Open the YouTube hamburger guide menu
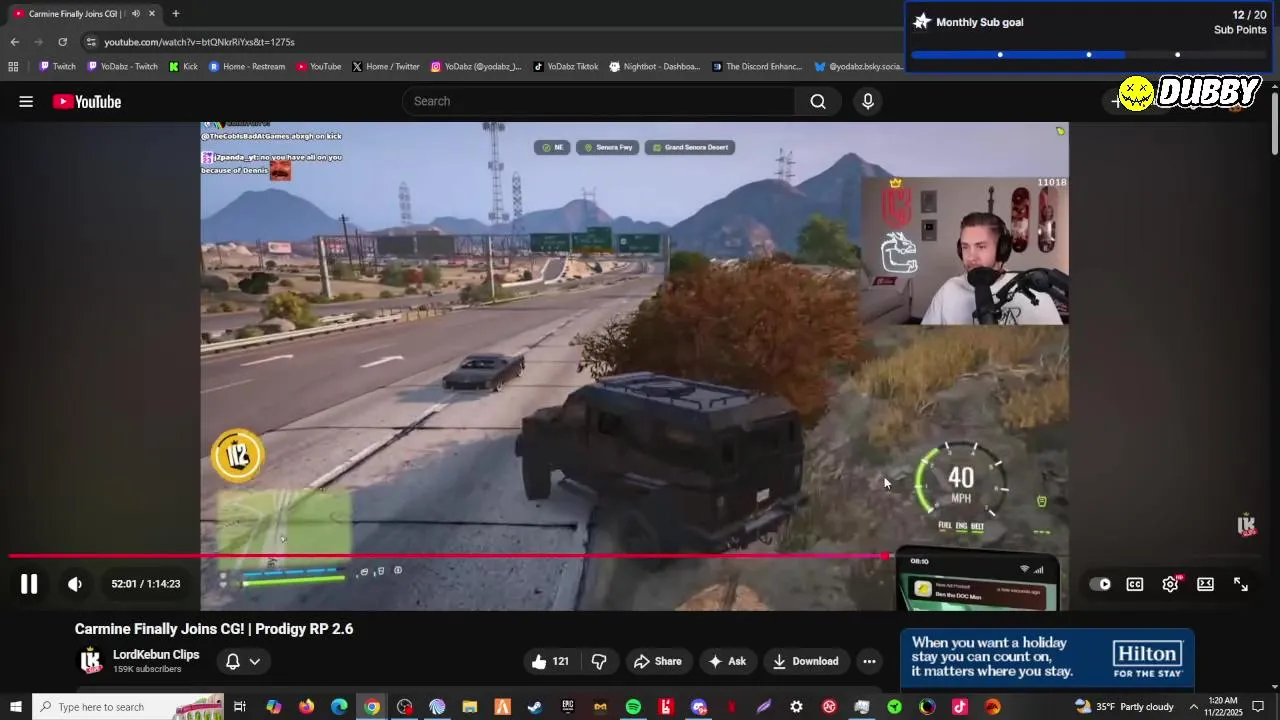The height and width of the screenshot is (720, 1280). 26,101
